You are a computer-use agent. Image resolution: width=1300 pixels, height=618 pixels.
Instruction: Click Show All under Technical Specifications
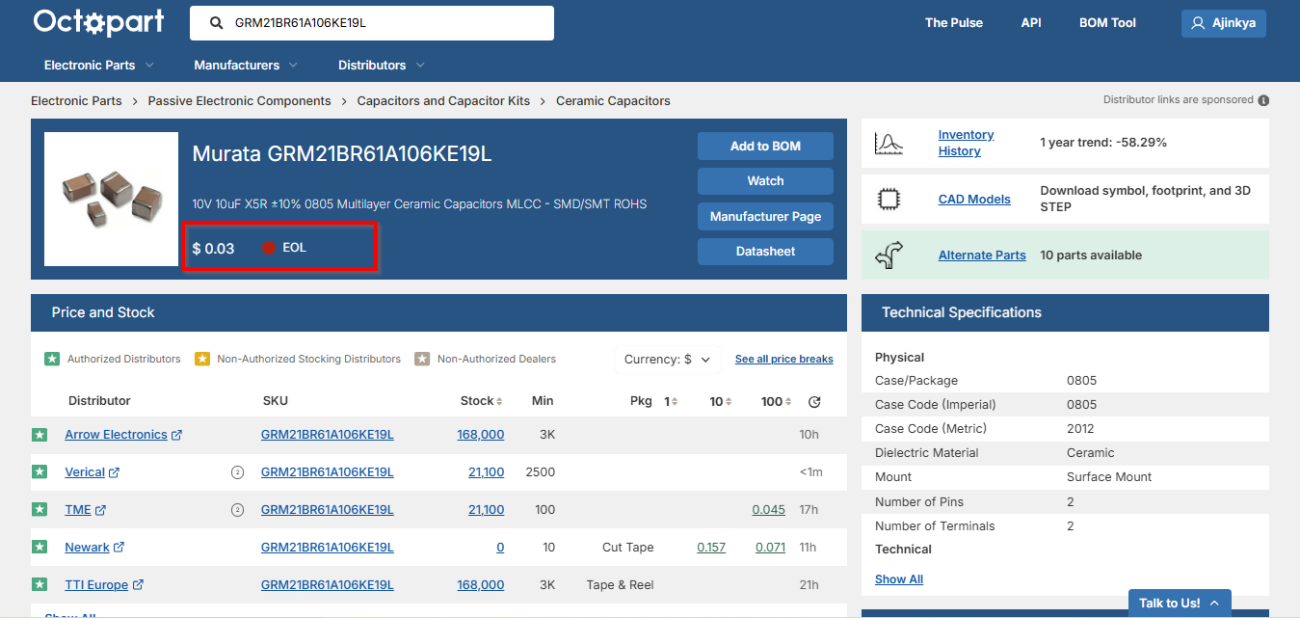(899, 579)
